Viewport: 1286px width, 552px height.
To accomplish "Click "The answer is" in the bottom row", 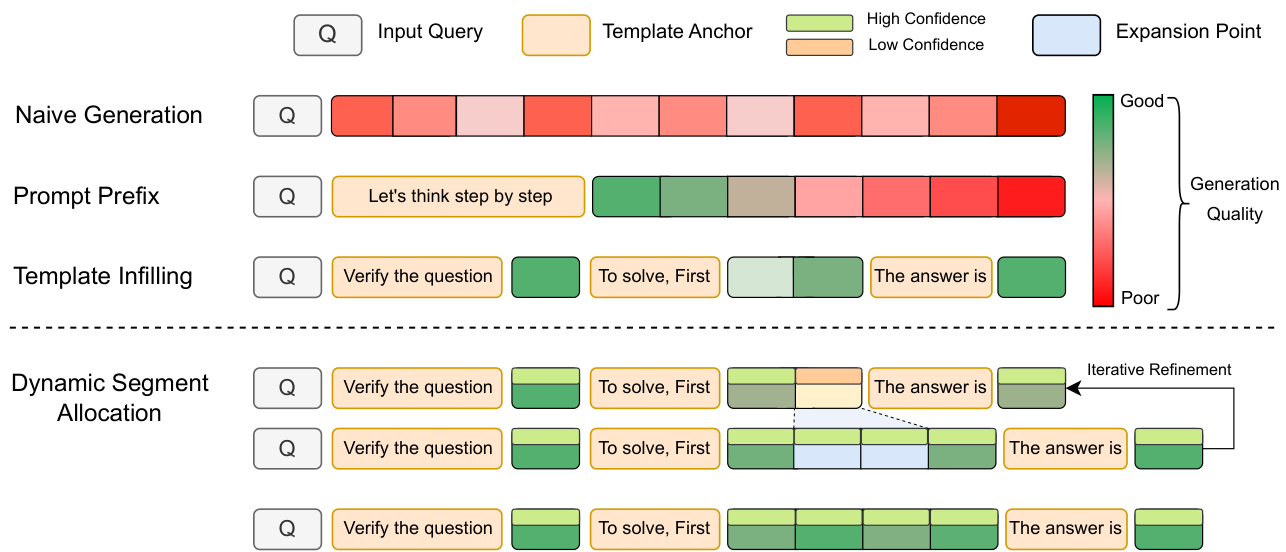I will pyautogui.click(x=1065, y=529).
